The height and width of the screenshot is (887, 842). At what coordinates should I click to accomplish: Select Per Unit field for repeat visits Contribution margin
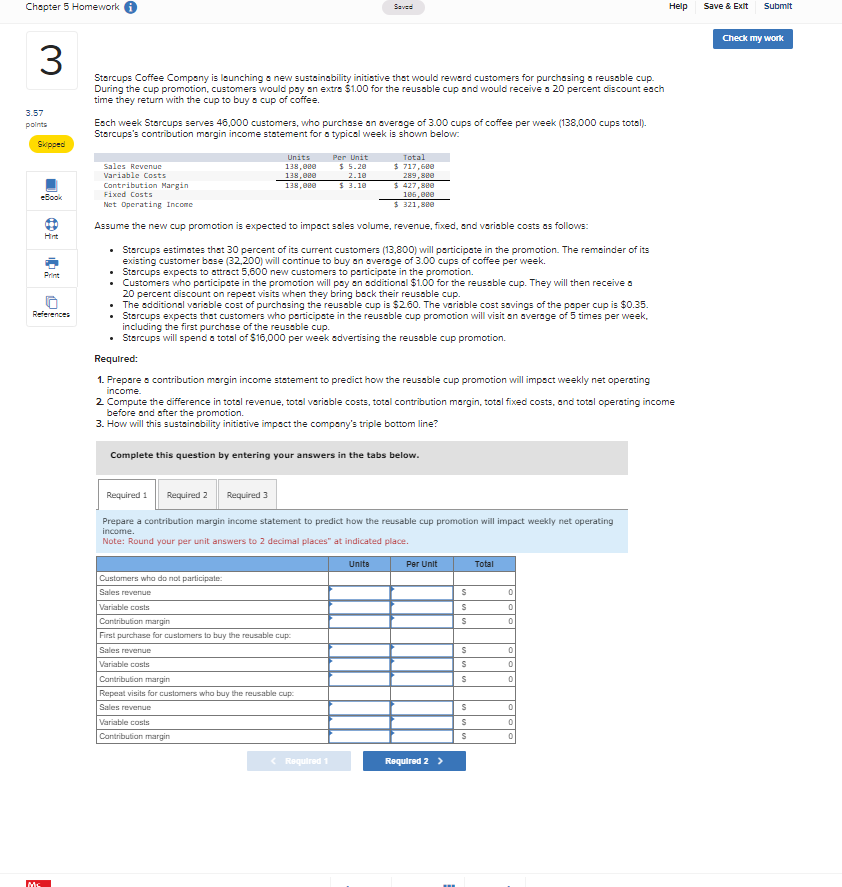[x=422, y=736]
